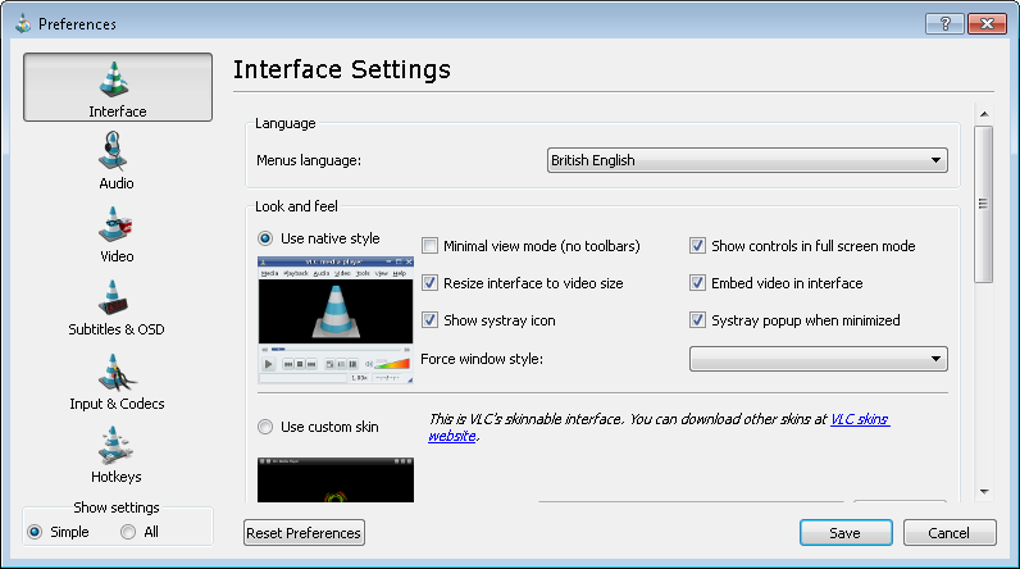
Task: Open the Interface settings category
Action: point(118,88)
